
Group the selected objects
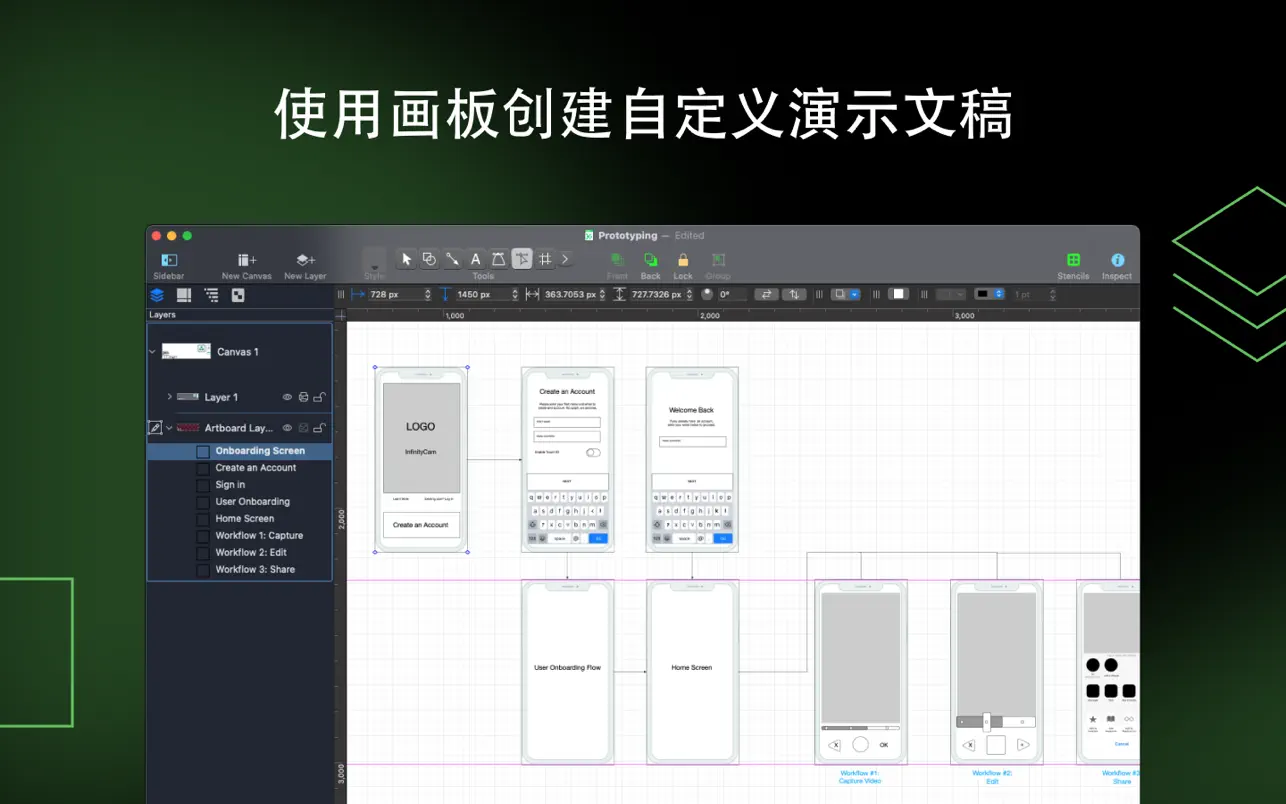coord(718,266)
